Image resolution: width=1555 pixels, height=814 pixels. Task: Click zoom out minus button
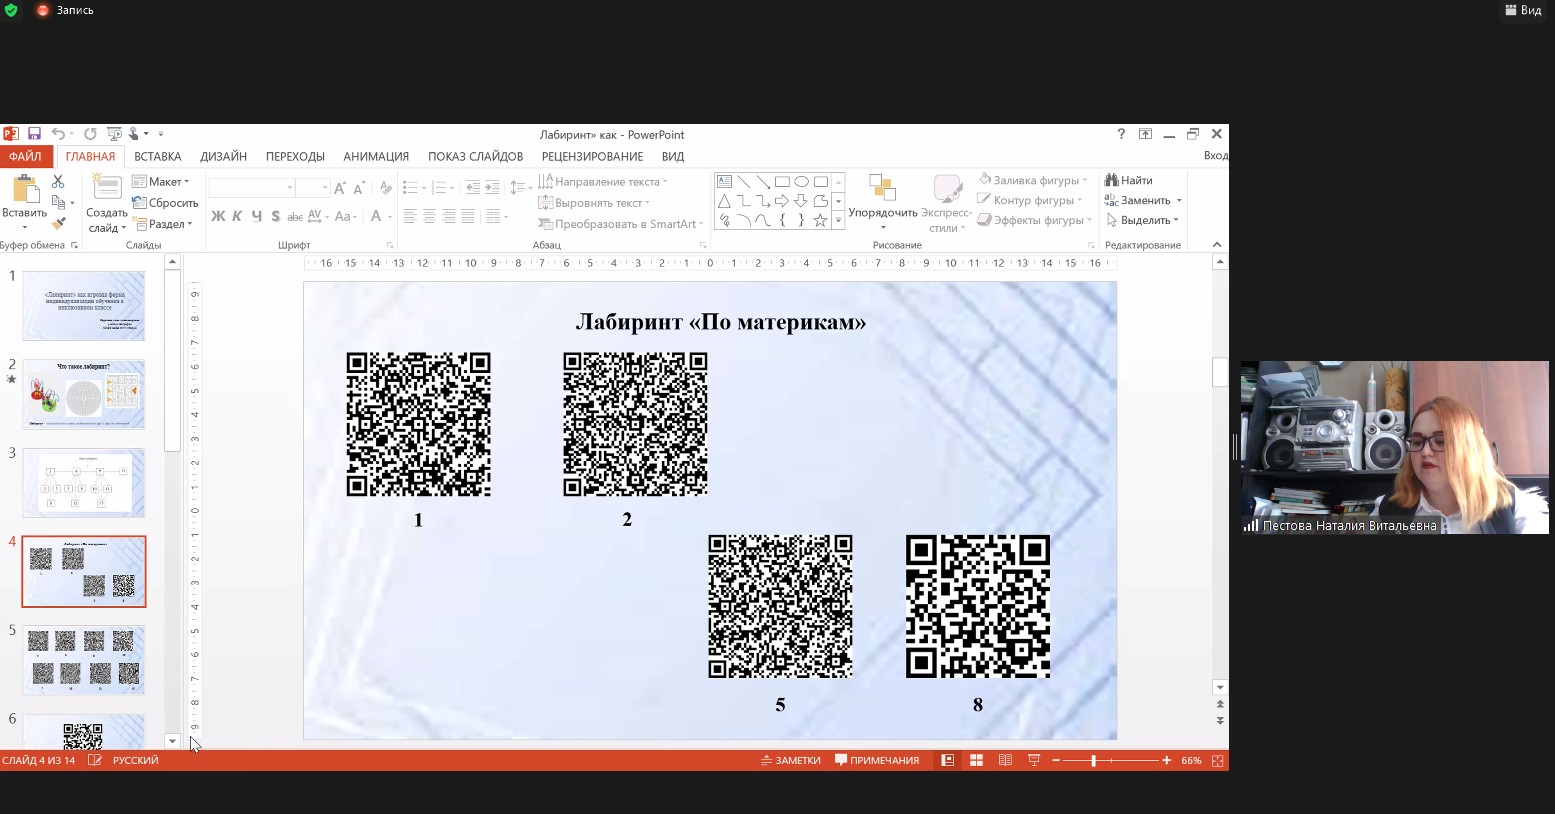pyautogui.click(x=1056, y=761)
